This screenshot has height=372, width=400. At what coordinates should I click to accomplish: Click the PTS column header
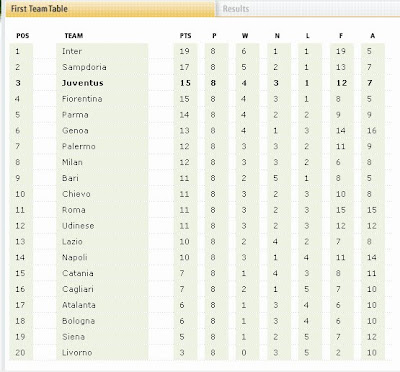click(186, 36)
